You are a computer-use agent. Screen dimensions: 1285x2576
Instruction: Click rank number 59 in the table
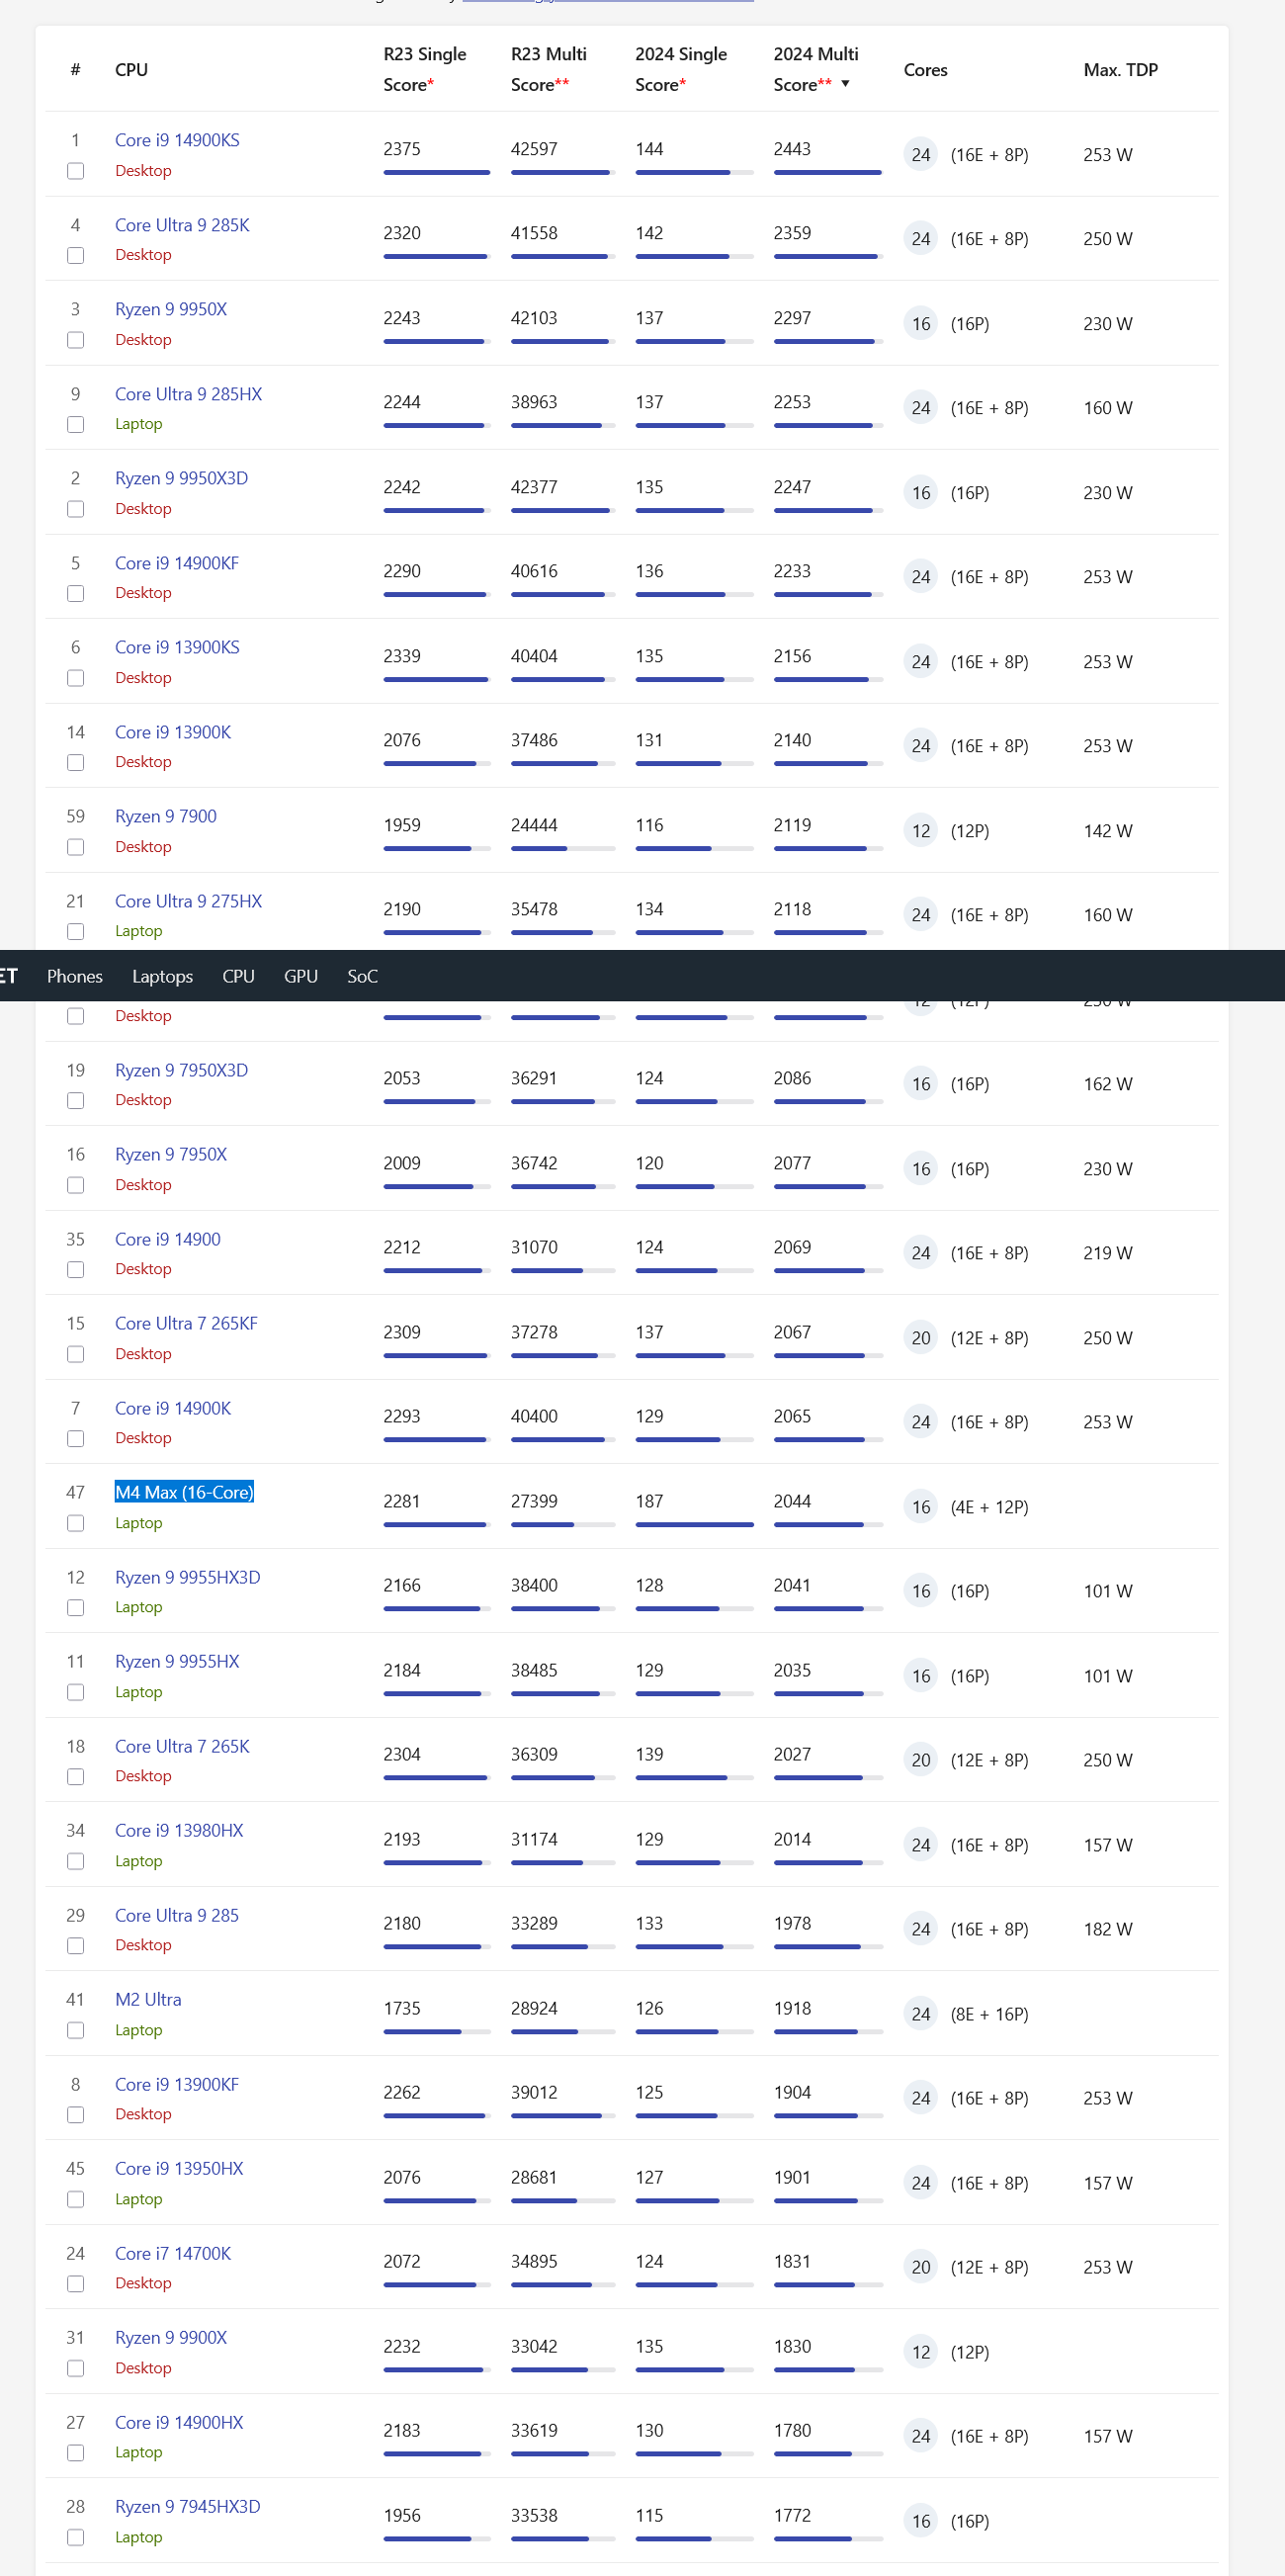coord(75,816)
